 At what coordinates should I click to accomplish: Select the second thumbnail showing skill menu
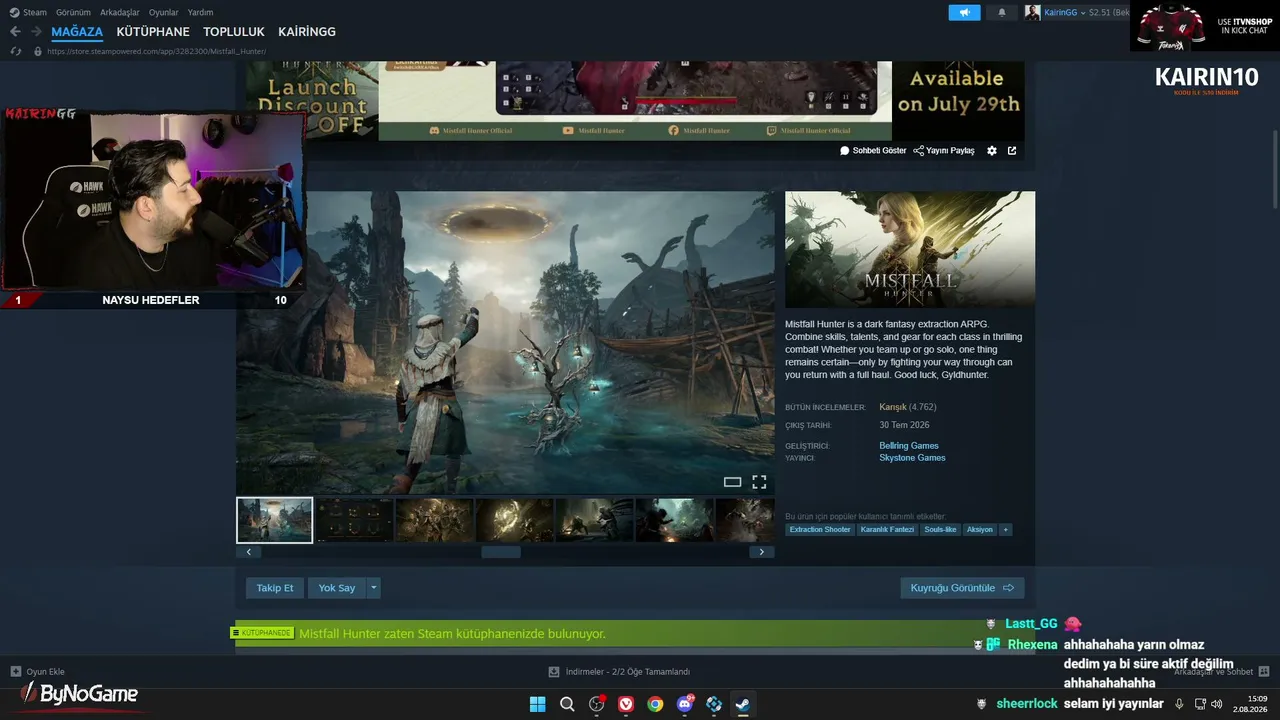coord(355,520)
